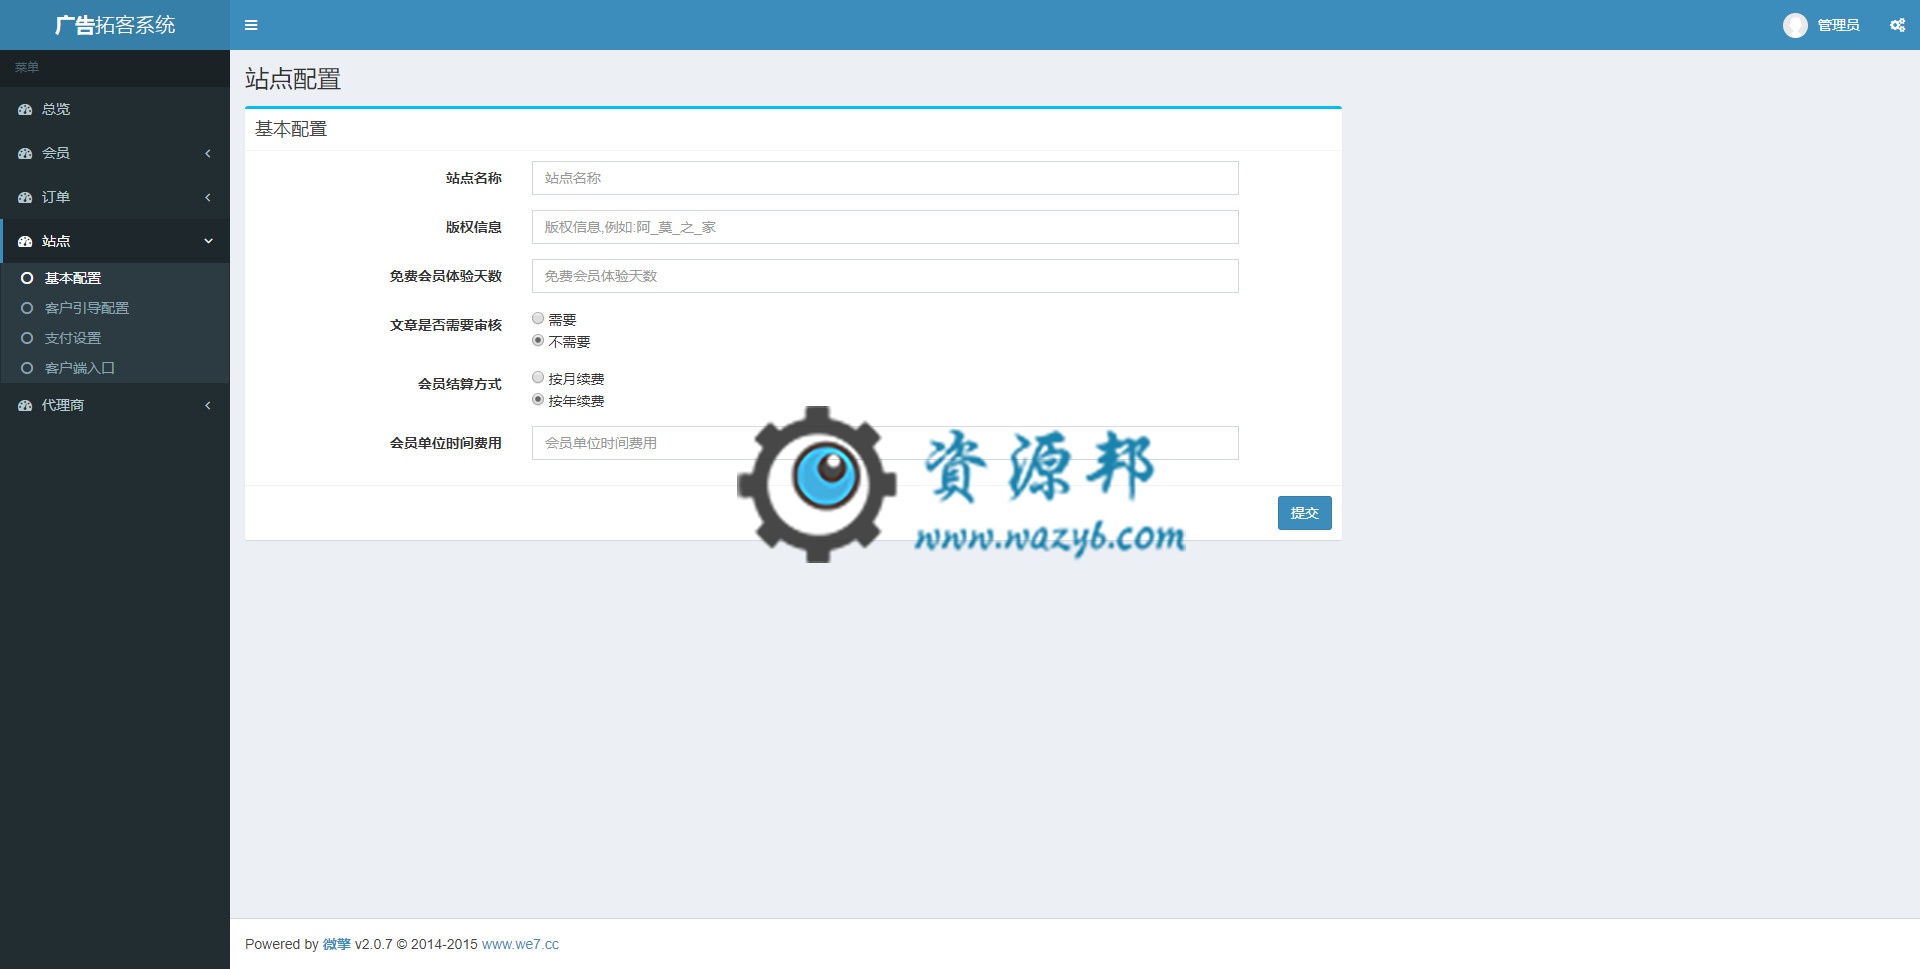Expand the 会员 menu chevron
This screenshot has width=1920, height=969.
208,153
